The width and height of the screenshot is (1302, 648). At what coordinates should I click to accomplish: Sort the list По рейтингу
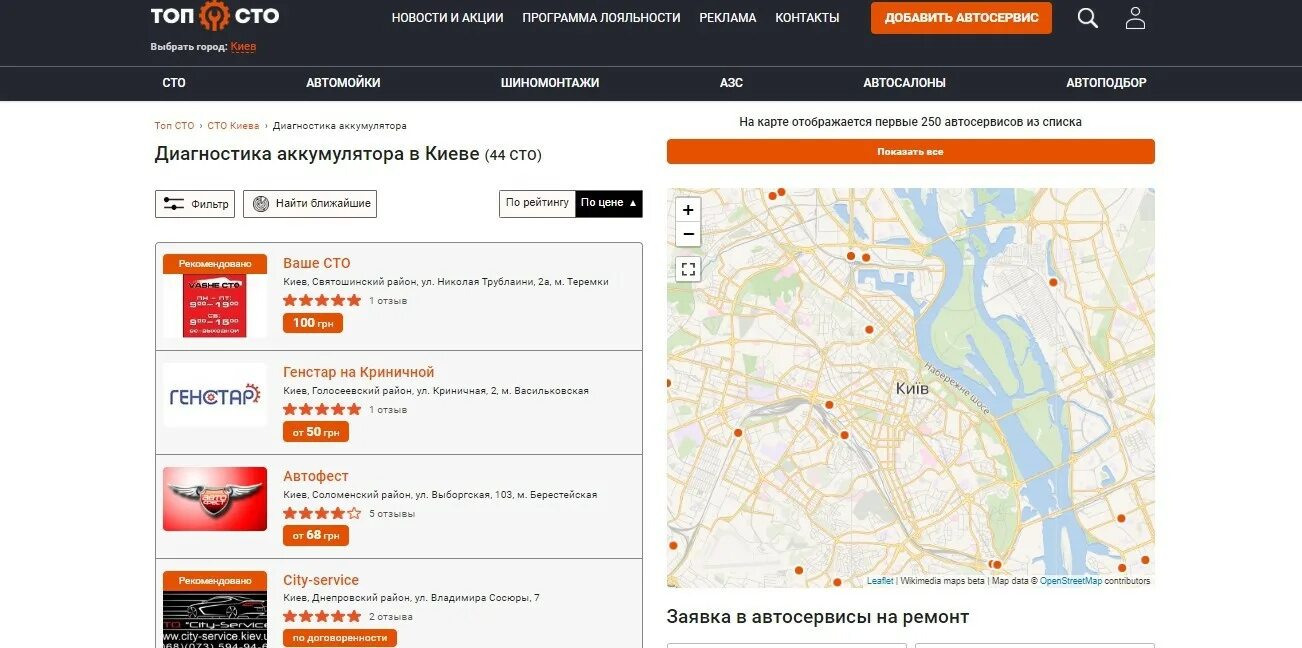click(x=537, y=203)
